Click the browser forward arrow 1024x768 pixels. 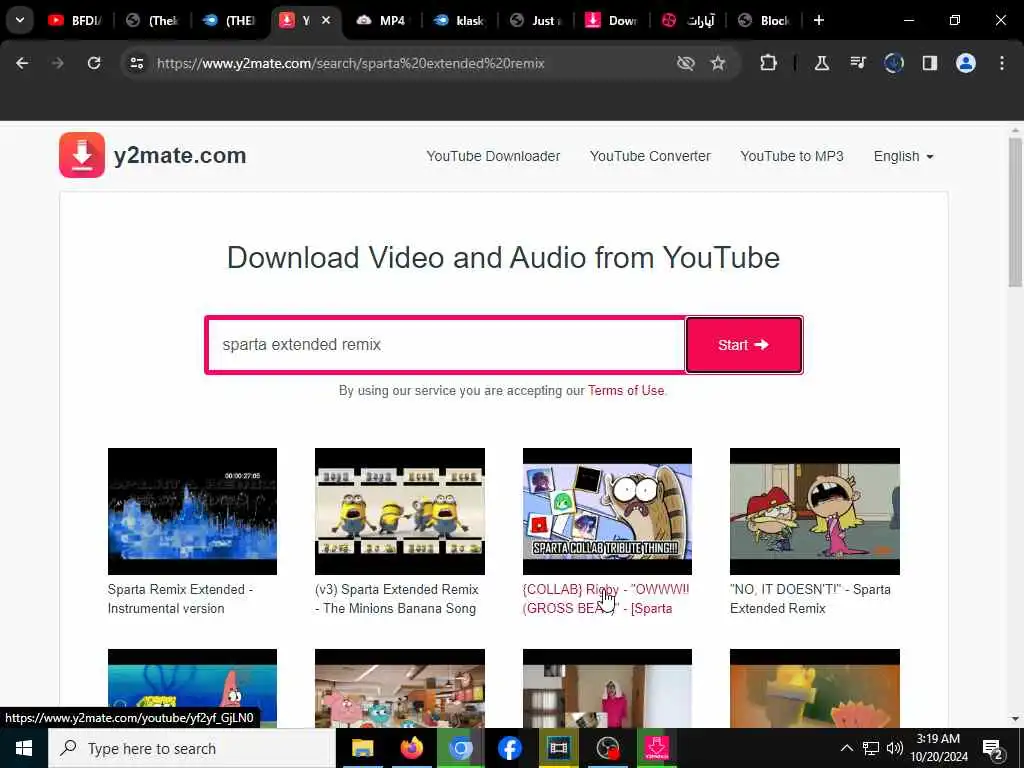[57, 63]
